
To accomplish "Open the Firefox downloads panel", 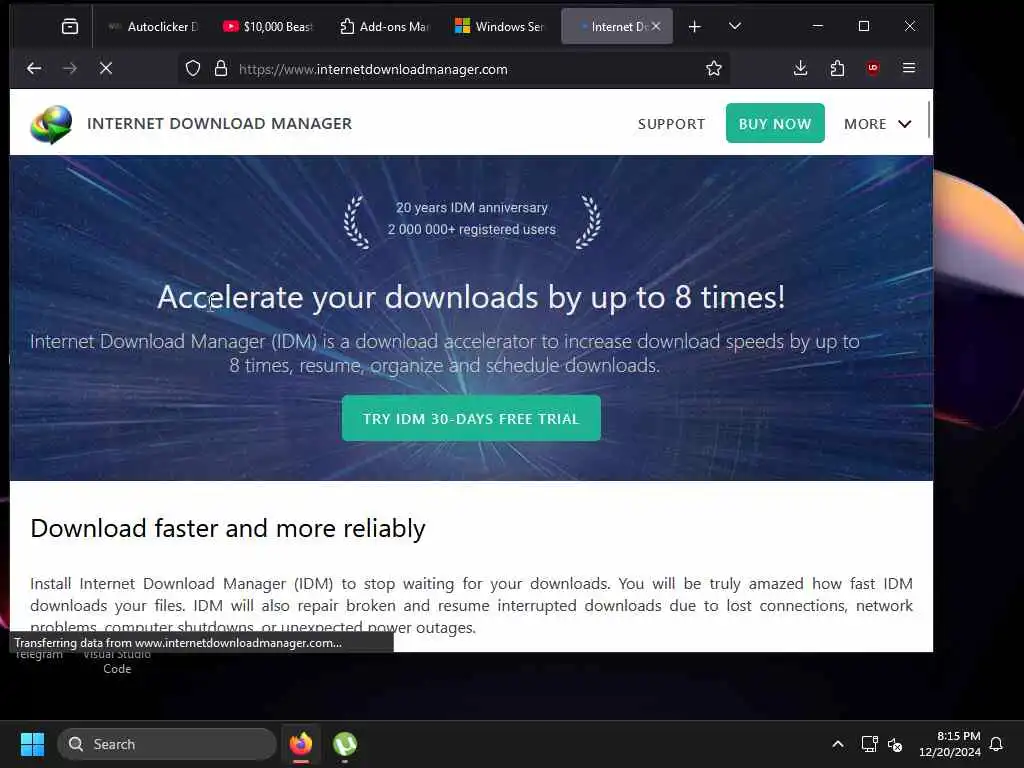I will (801, 68).
